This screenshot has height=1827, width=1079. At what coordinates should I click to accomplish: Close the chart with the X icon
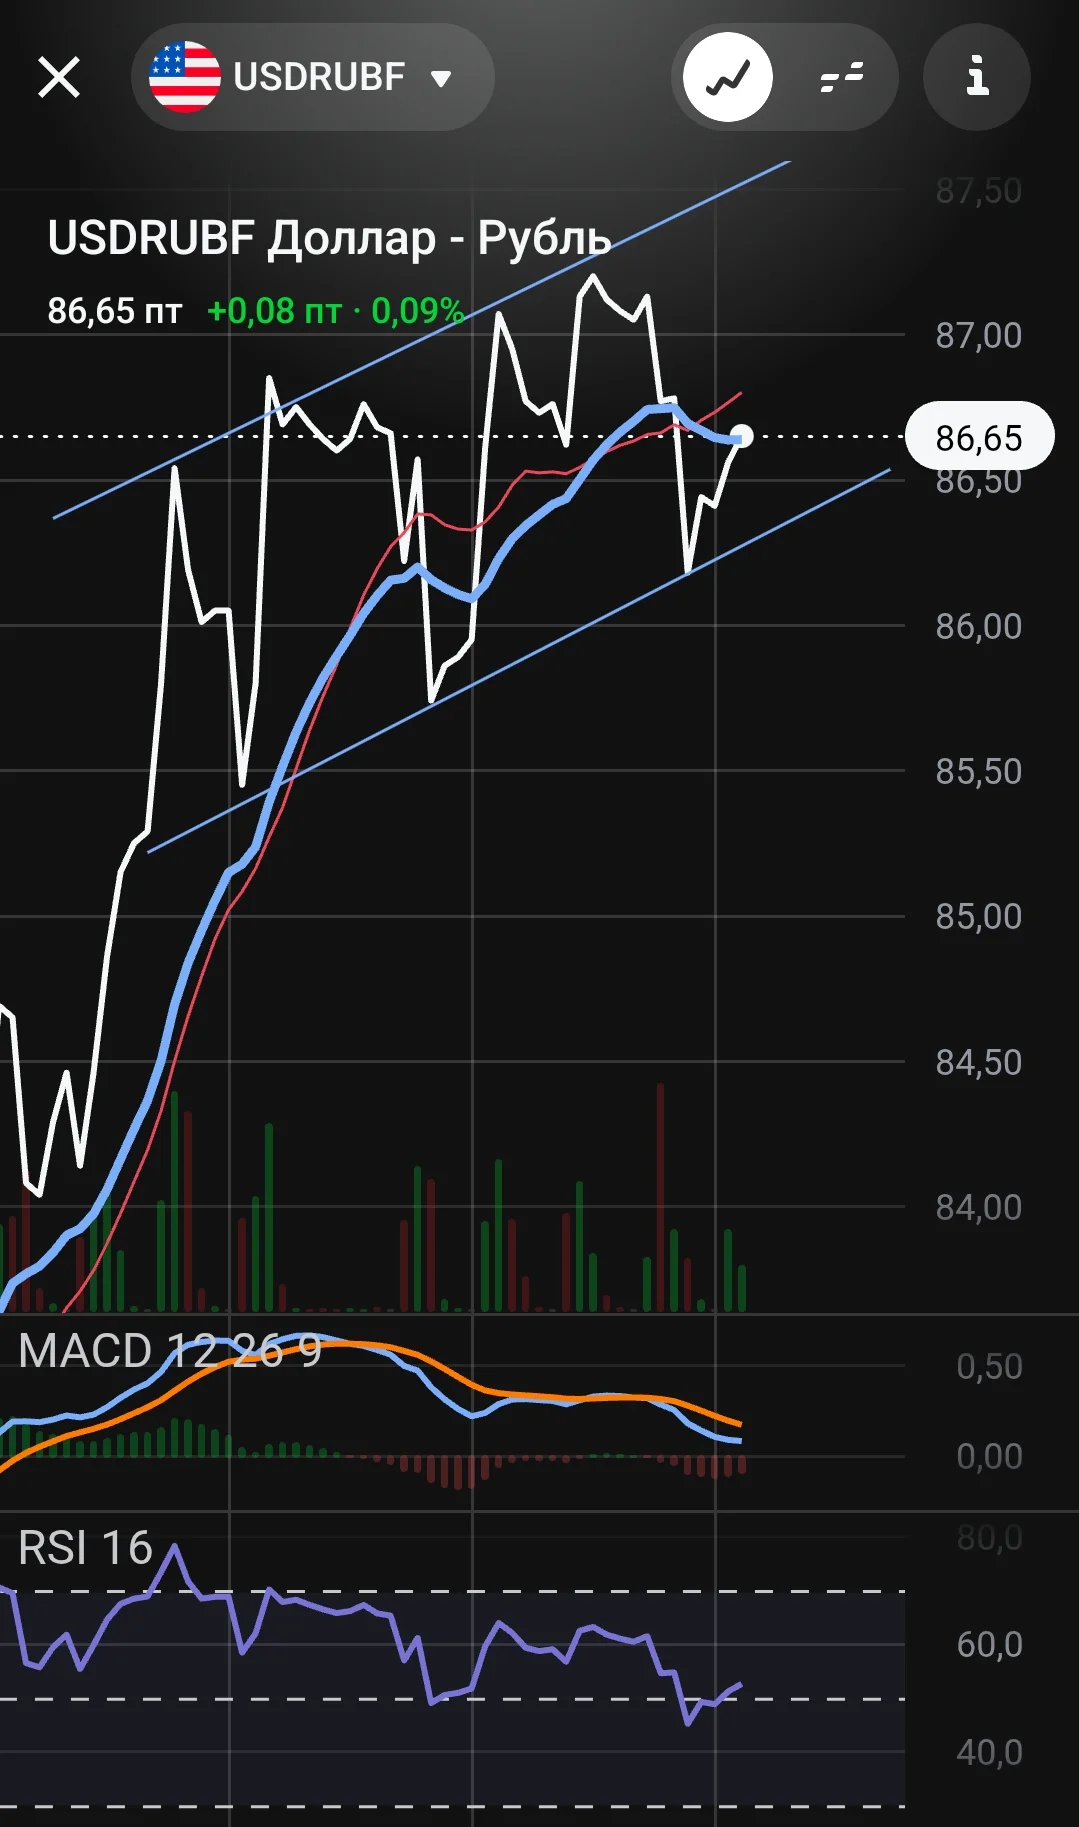click(x=59, y=77)
